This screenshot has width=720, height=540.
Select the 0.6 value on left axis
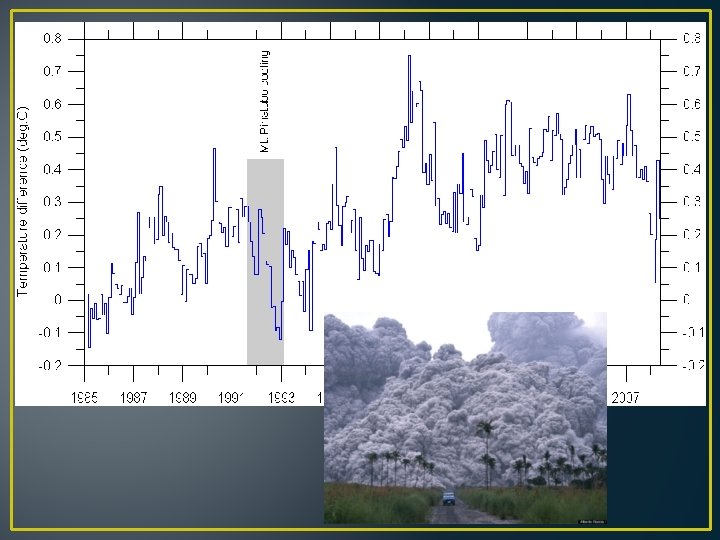click(x=52, y=104)
